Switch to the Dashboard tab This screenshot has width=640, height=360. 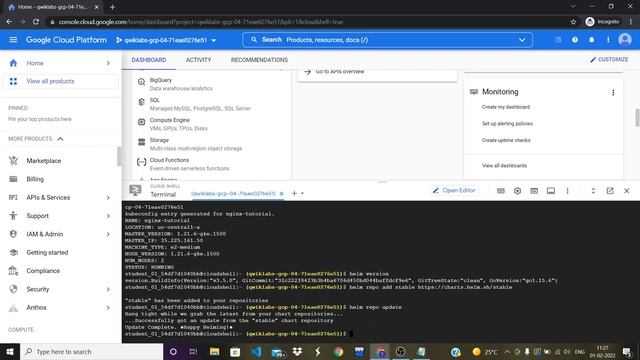[x=149, y=60]
